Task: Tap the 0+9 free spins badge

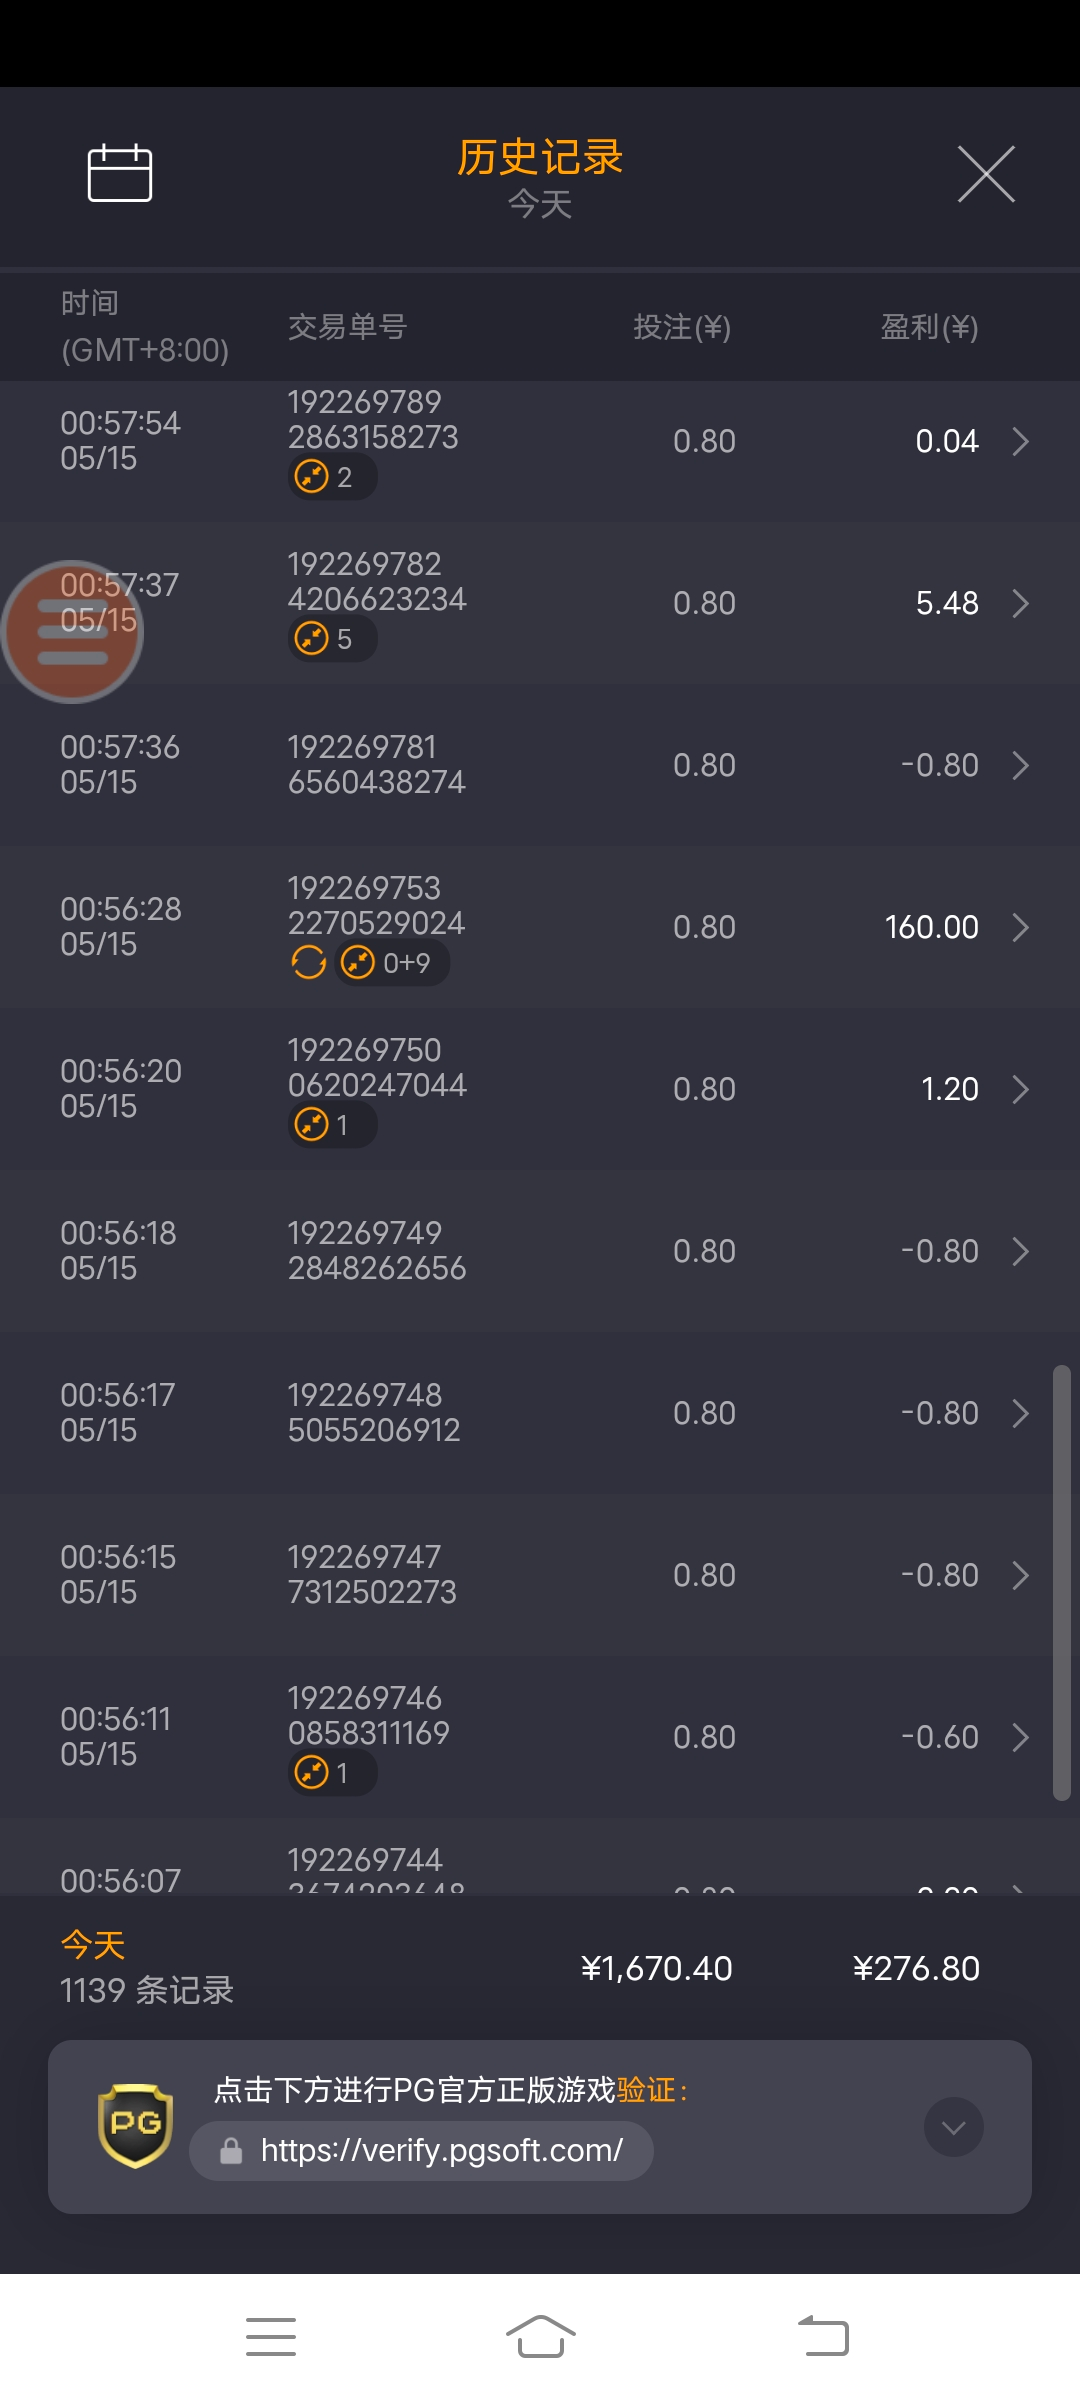Action: click(x=392, y=963)
